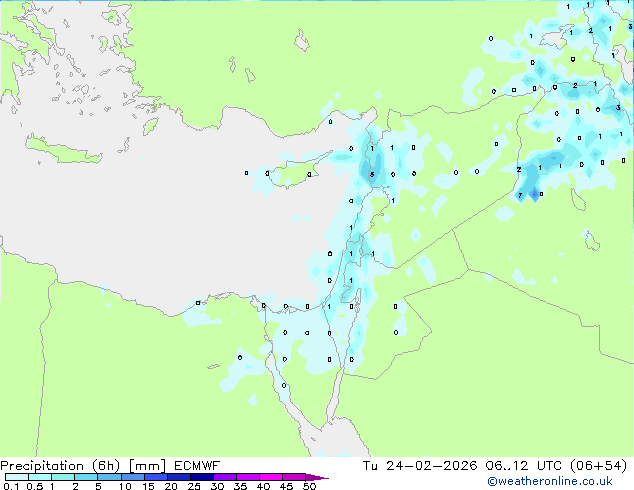
Task: Click the 'ECMWF' model label
Action: click(x=197, y=466)
